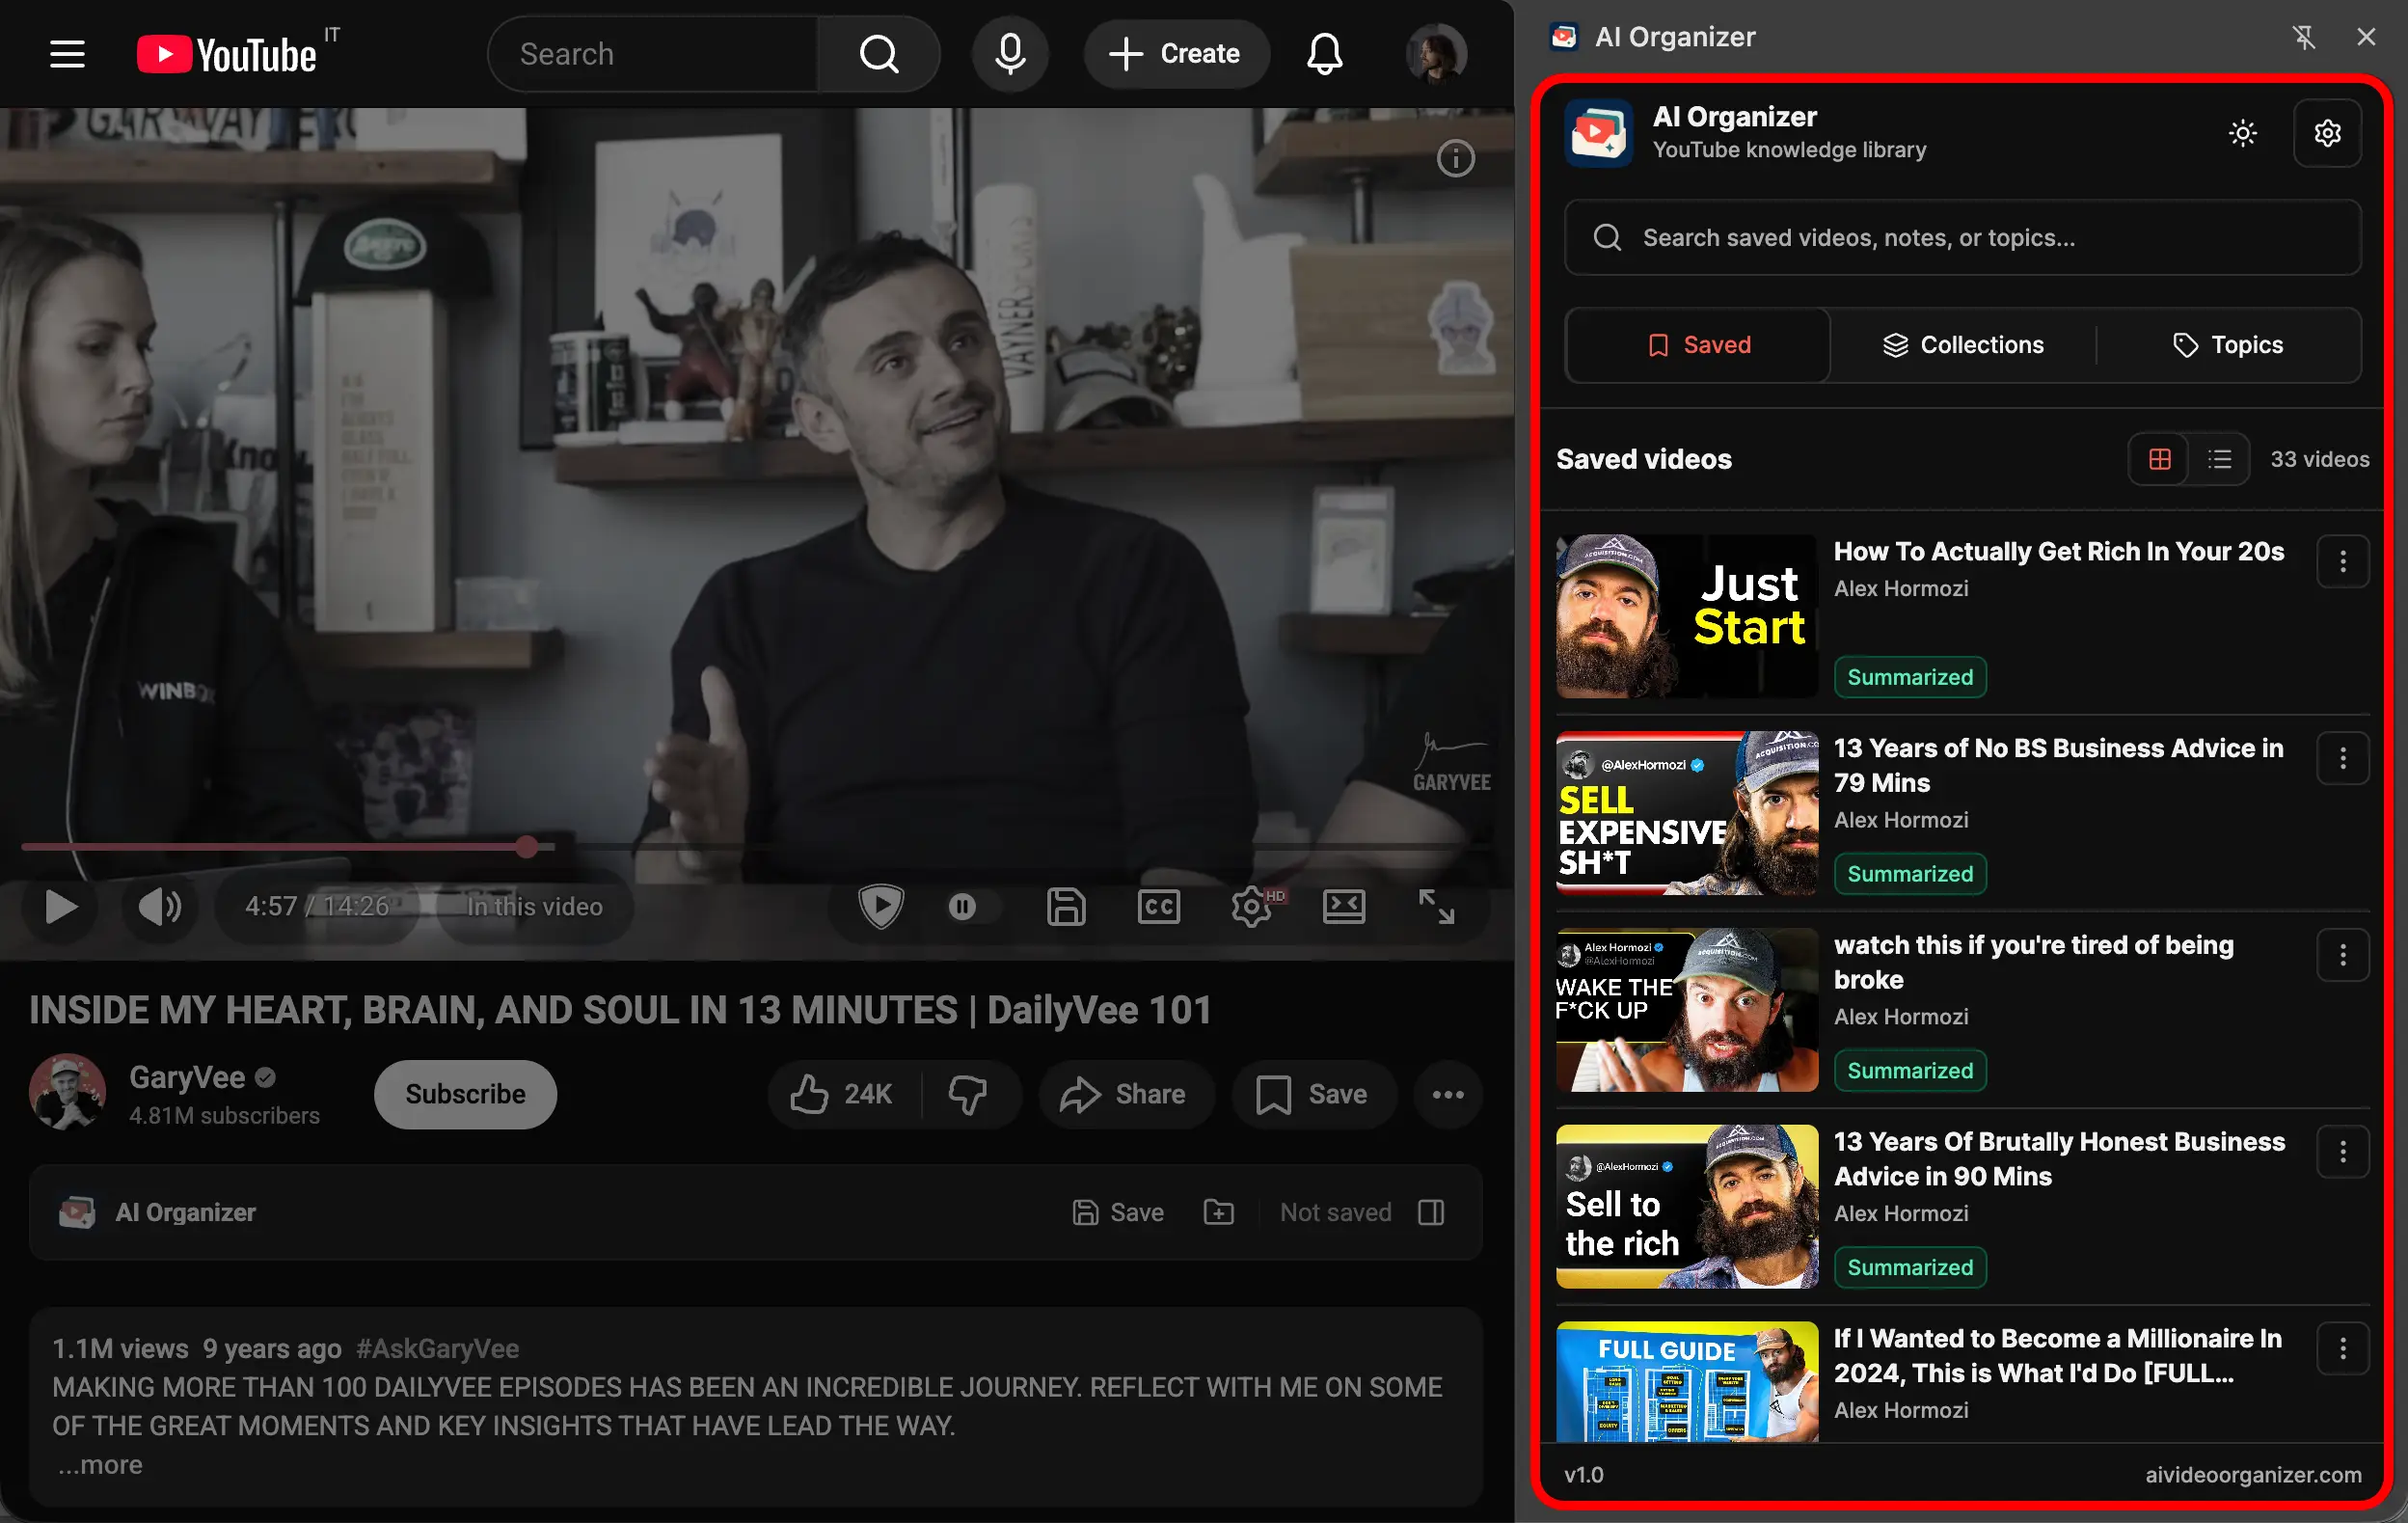Image resolution: width=2408 pixels, height=1523 pixels.
Task: Click the floppy-disk save icon in player
Action: tap(1066, 906)
